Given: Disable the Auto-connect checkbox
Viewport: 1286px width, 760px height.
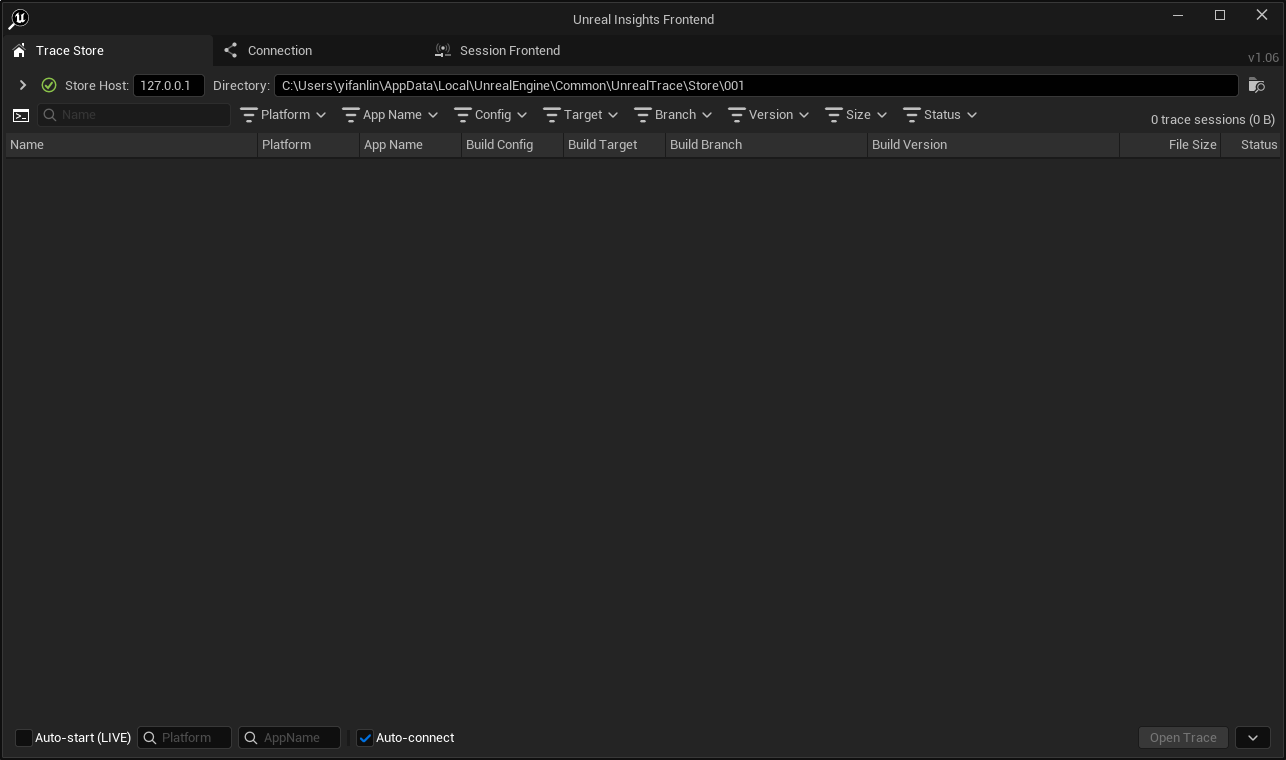Looking at the screenshot, I should [x=365, y=738].
